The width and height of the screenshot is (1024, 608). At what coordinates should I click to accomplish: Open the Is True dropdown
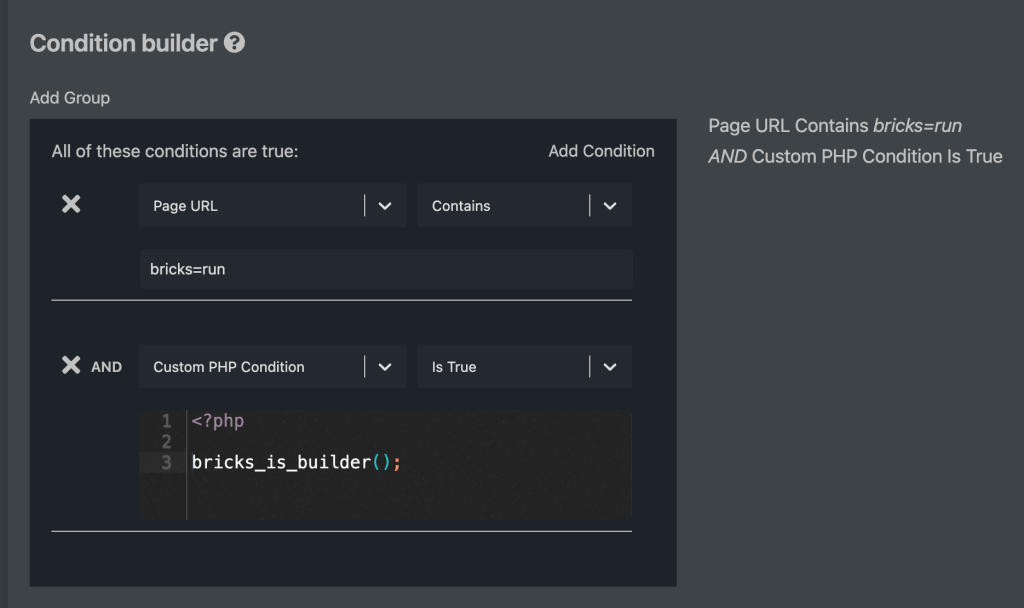(524, 367)
